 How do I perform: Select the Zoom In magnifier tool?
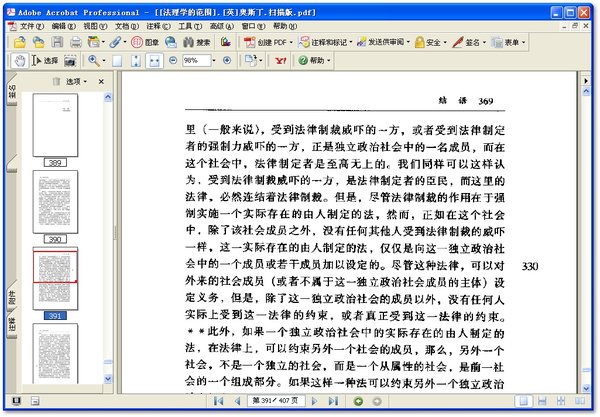click(94, 60)
